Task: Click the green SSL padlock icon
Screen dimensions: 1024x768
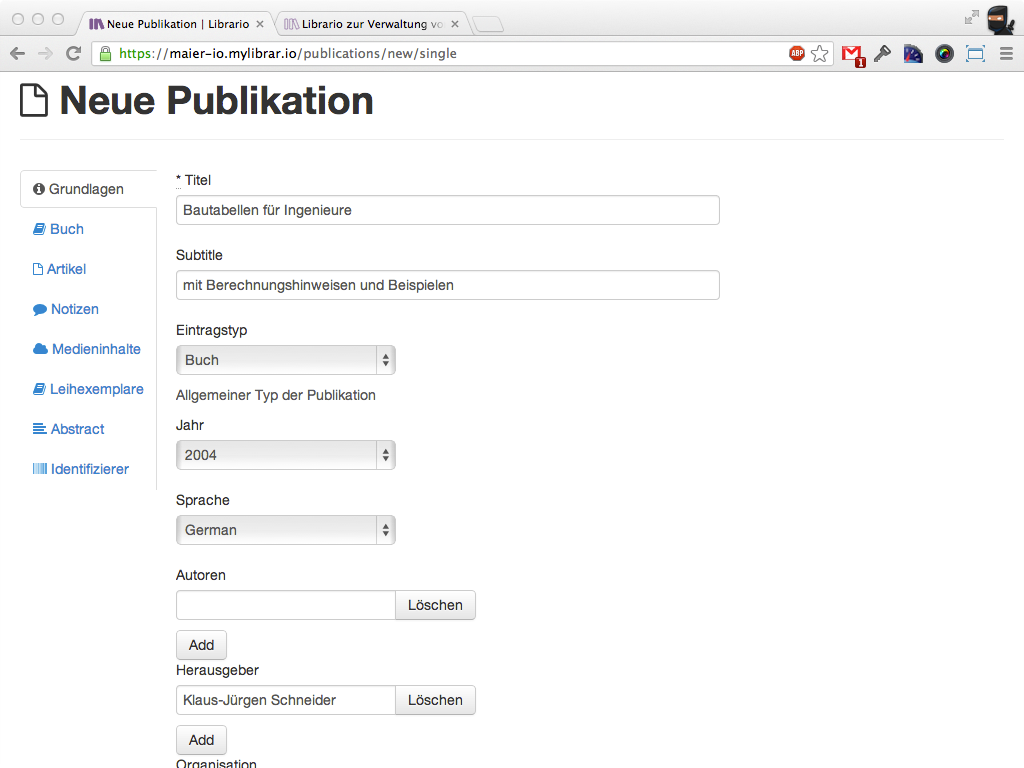Action: pyautogui.click(x=105, y=54)
